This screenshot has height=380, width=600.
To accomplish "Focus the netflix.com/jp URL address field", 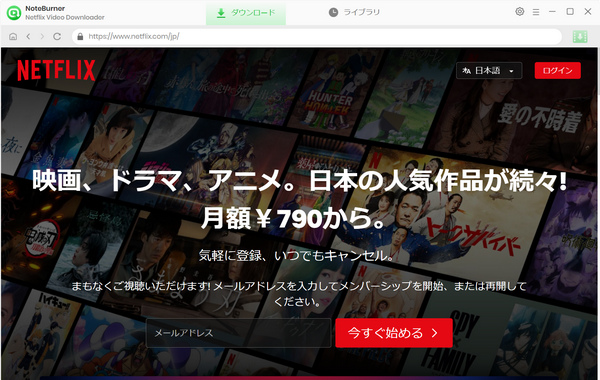I will 317,36.
